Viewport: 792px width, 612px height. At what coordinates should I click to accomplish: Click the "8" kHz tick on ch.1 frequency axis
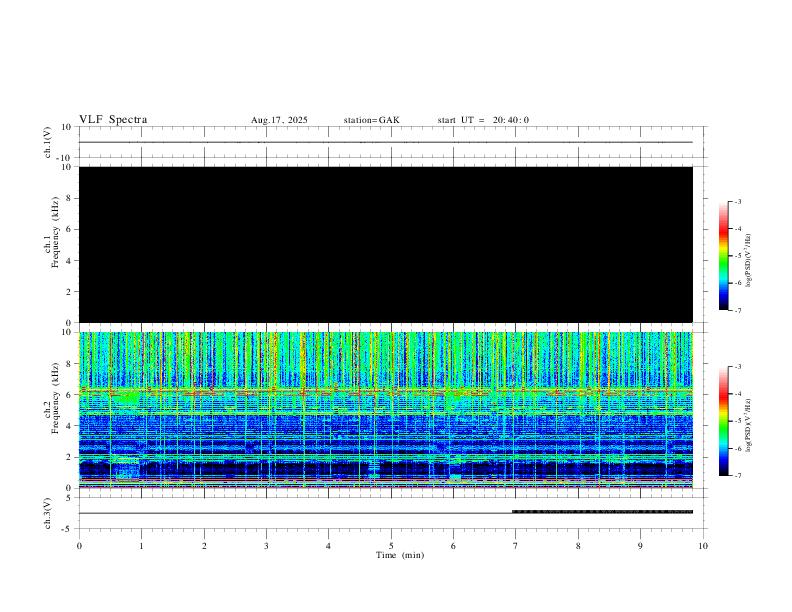click(x=69, y=198)
